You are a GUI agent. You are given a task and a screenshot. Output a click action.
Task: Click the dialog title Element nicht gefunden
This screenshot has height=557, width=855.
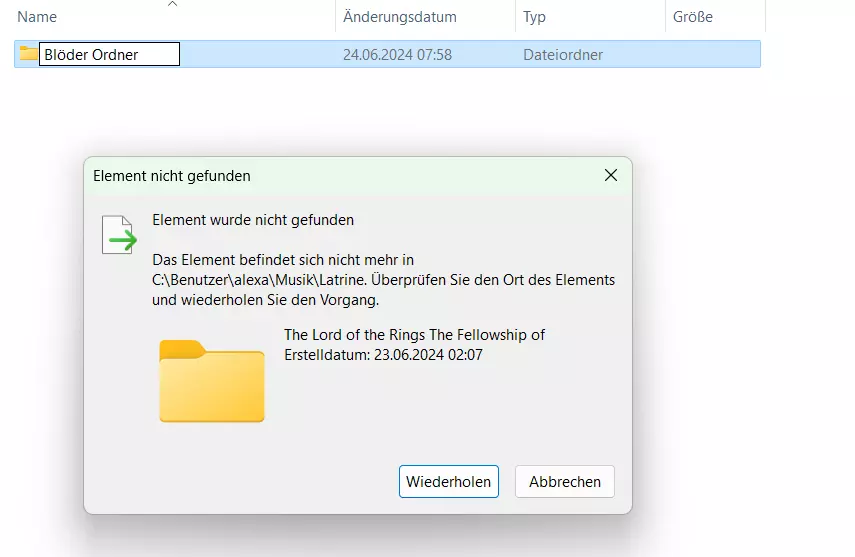pyautogui.click(x=172, y=176)
